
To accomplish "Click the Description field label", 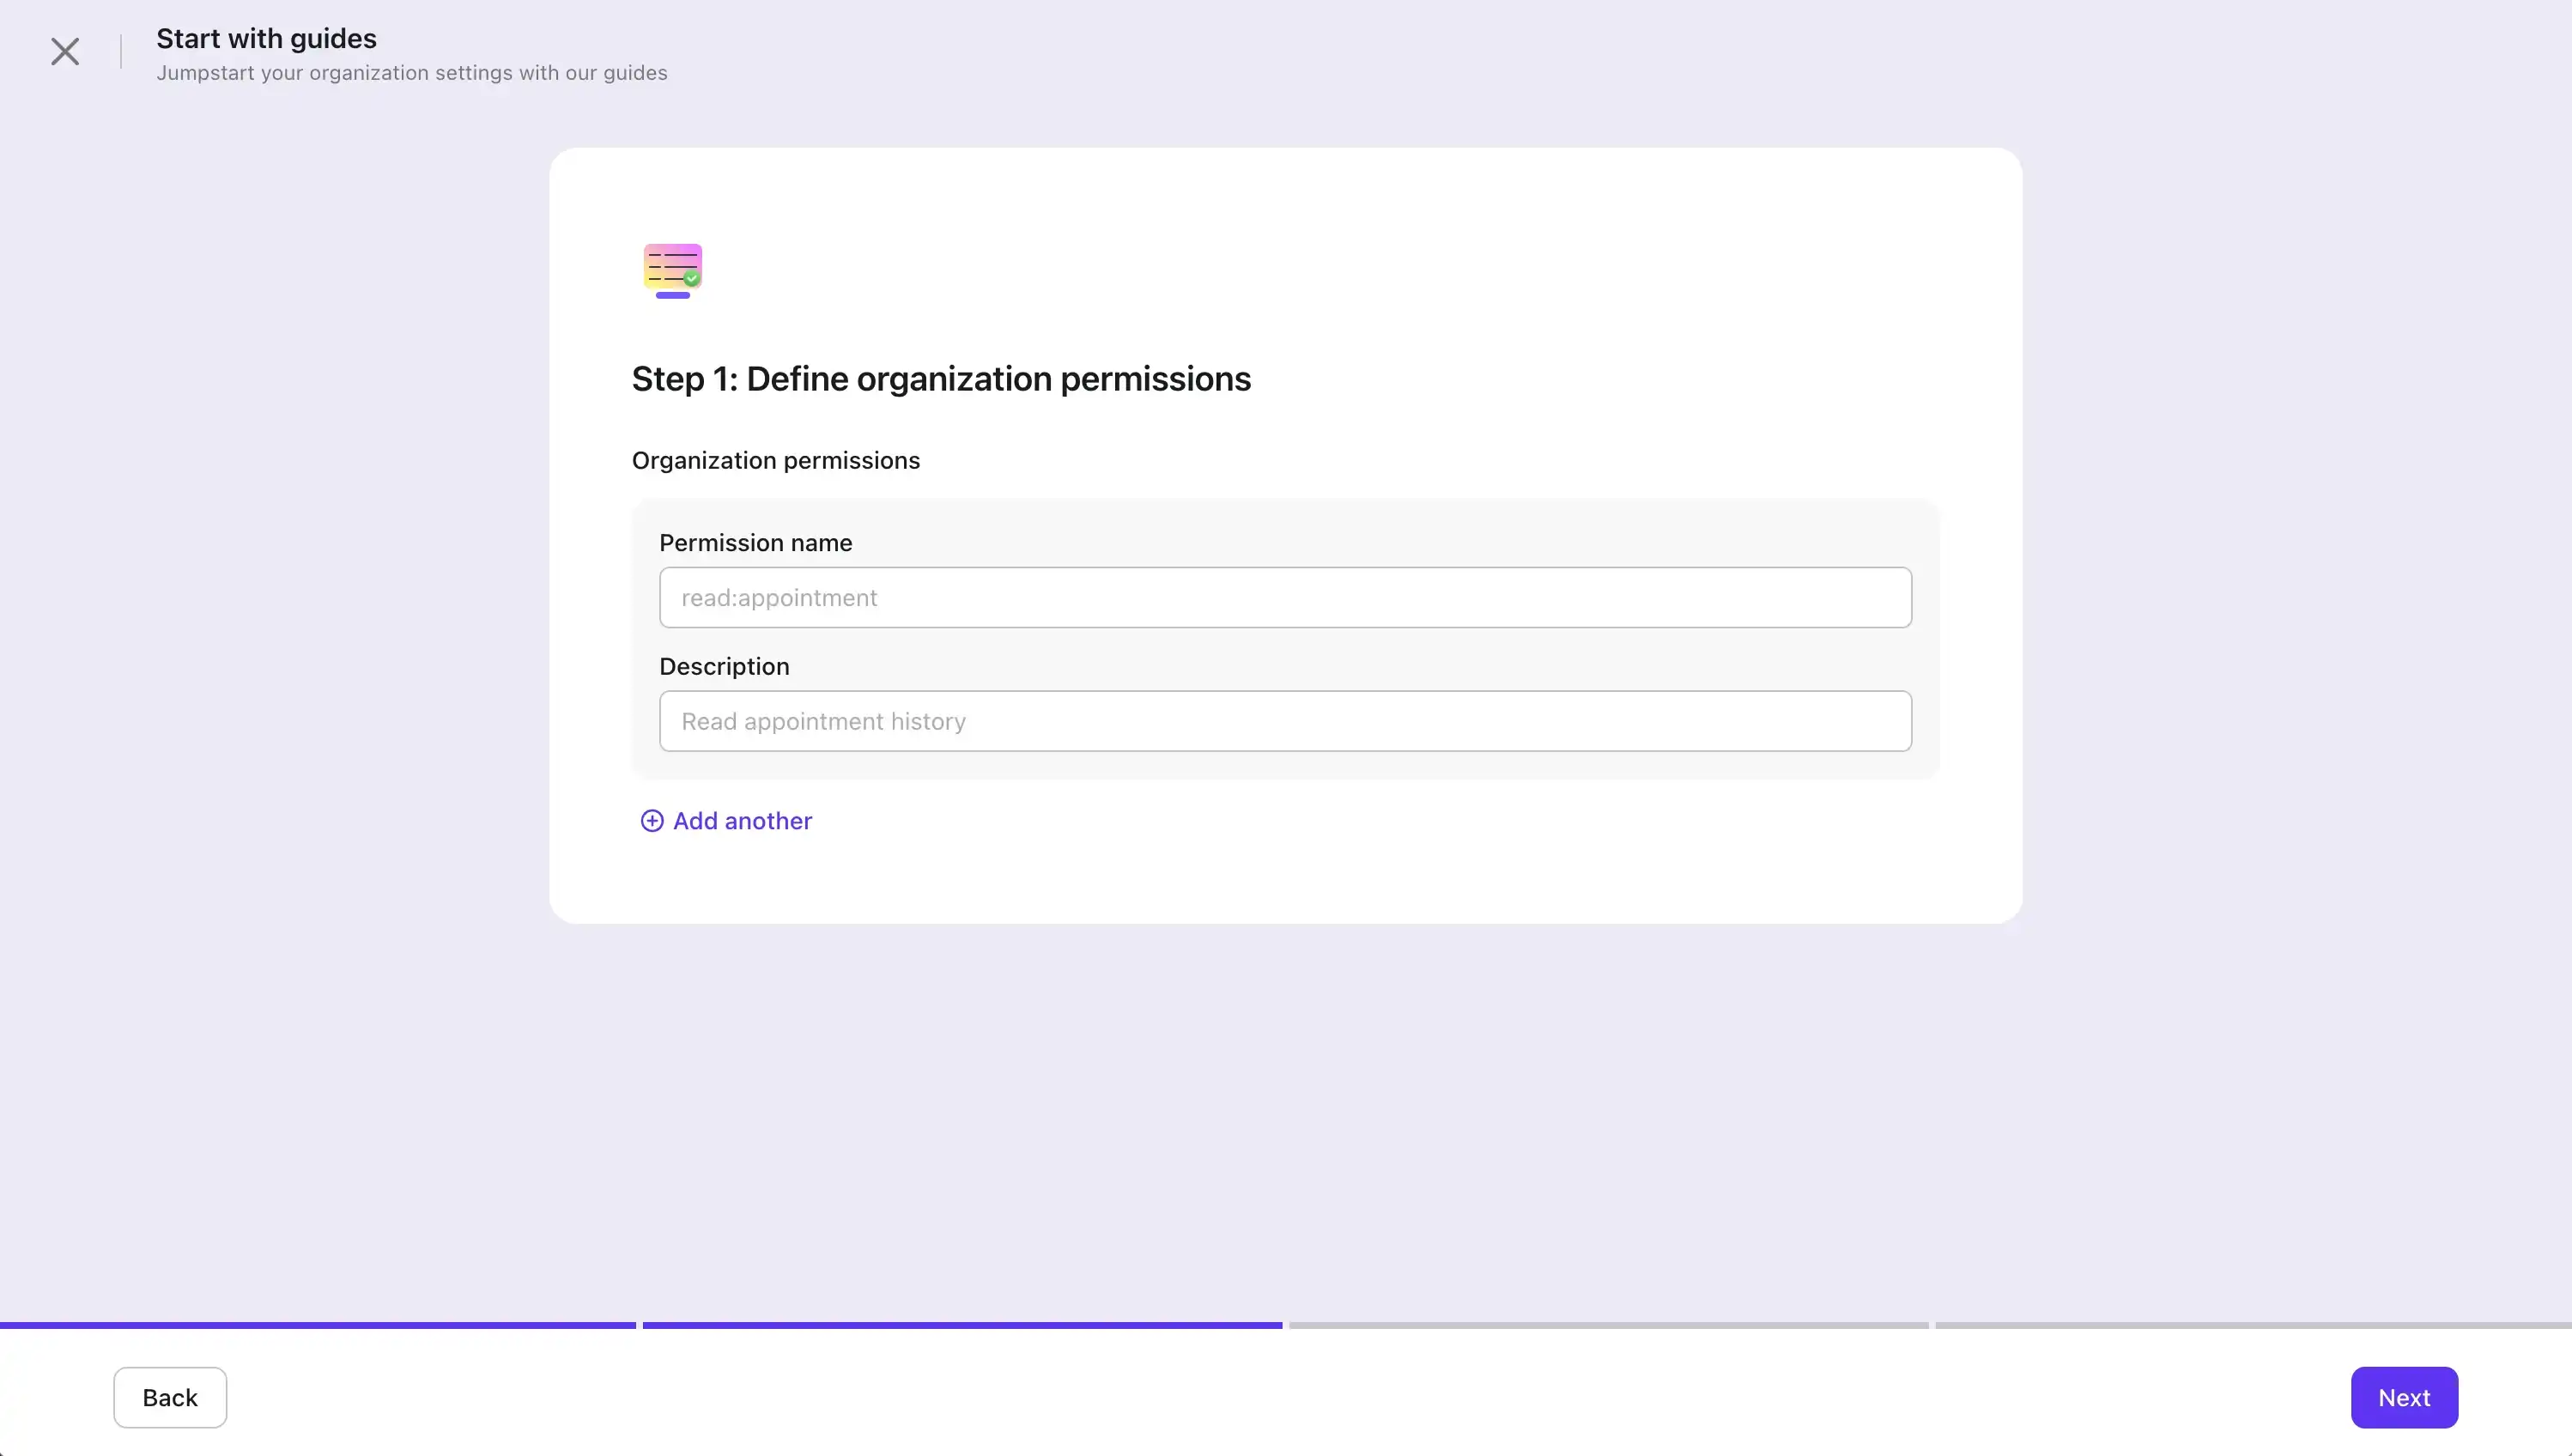I will pos(724,666).
